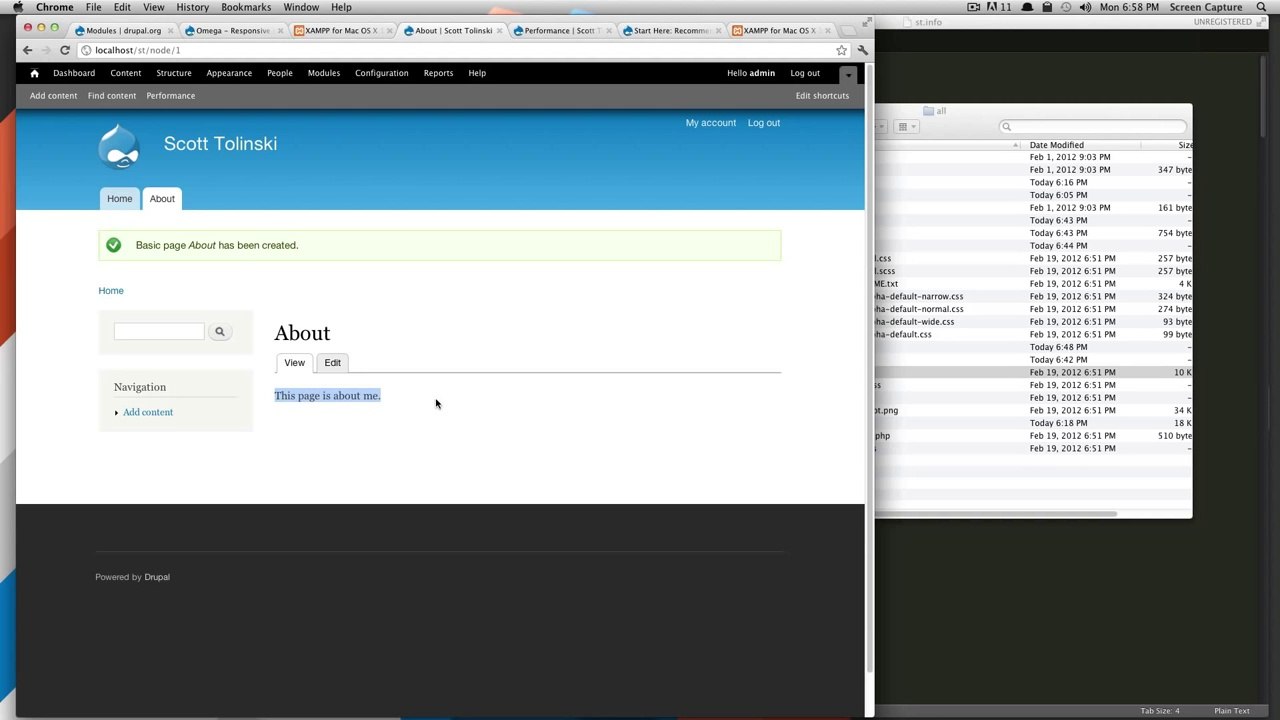
Task: Open Chrome's wrench settings menu
Action: [862, 50]
